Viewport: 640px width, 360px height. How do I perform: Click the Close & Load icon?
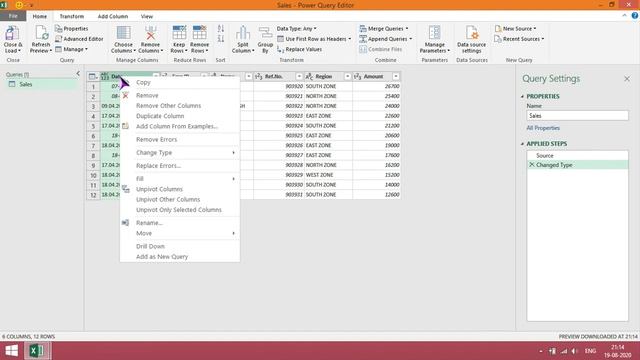(12, 33)
